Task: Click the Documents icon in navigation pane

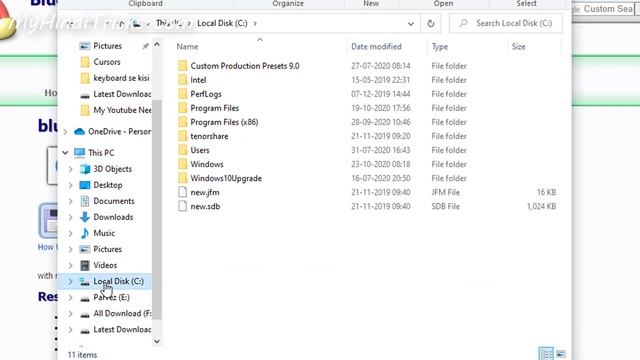Action: point(85,201)
